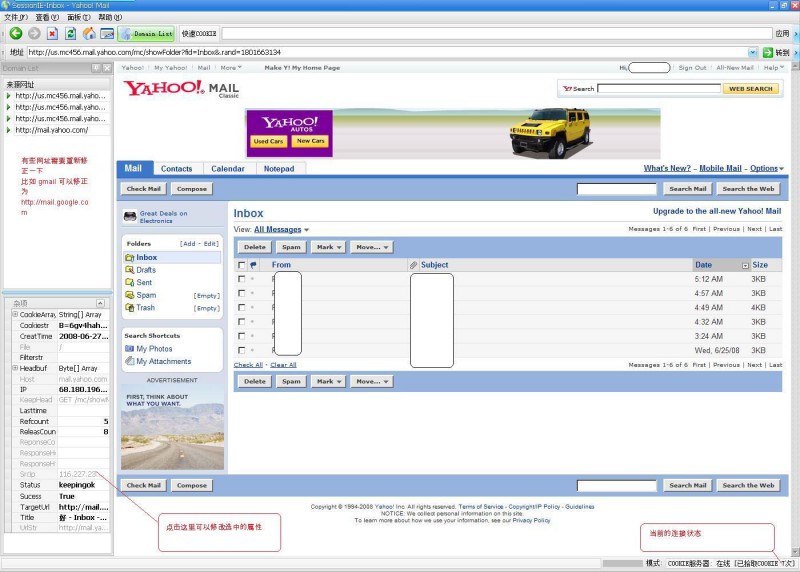Tick the select-all checkbox in the header row
This screenshot has width=800, height=572.
(x=241, y=265)
